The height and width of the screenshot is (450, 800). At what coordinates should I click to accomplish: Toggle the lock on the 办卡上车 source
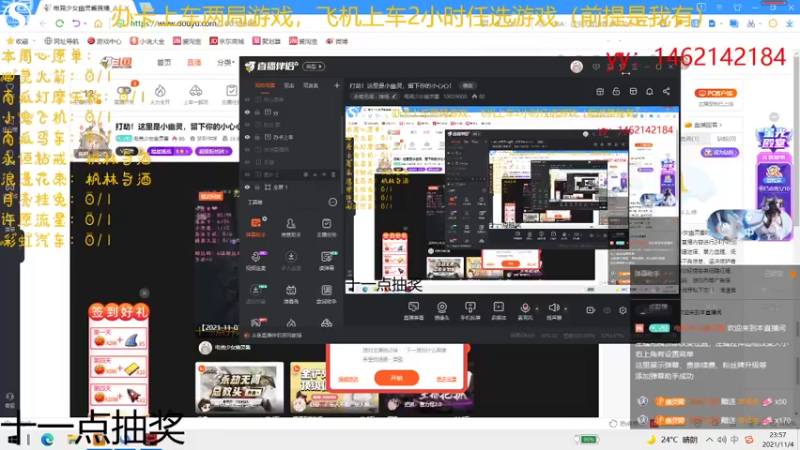coord(258,137)
